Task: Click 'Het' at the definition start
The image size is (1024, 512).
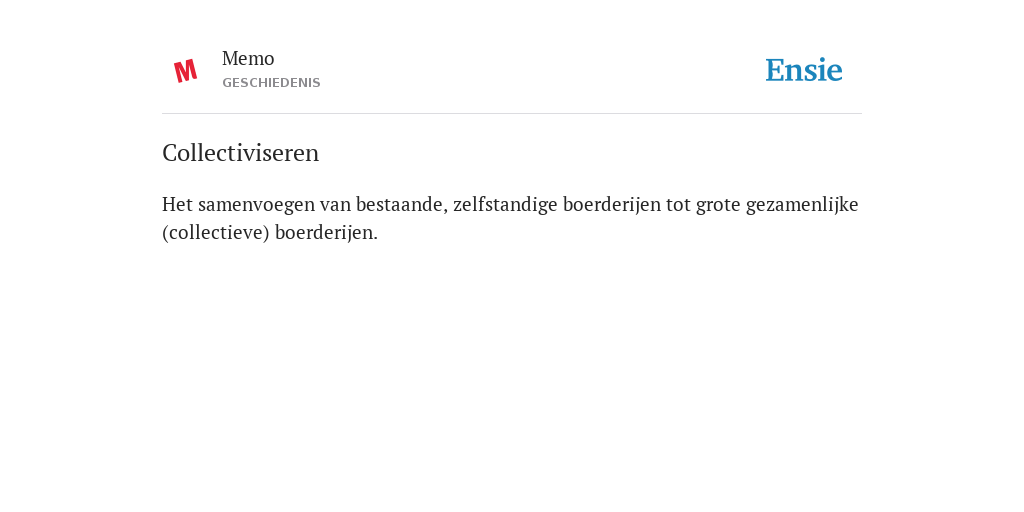Action: pyautogui.click(x=178, y=204)
